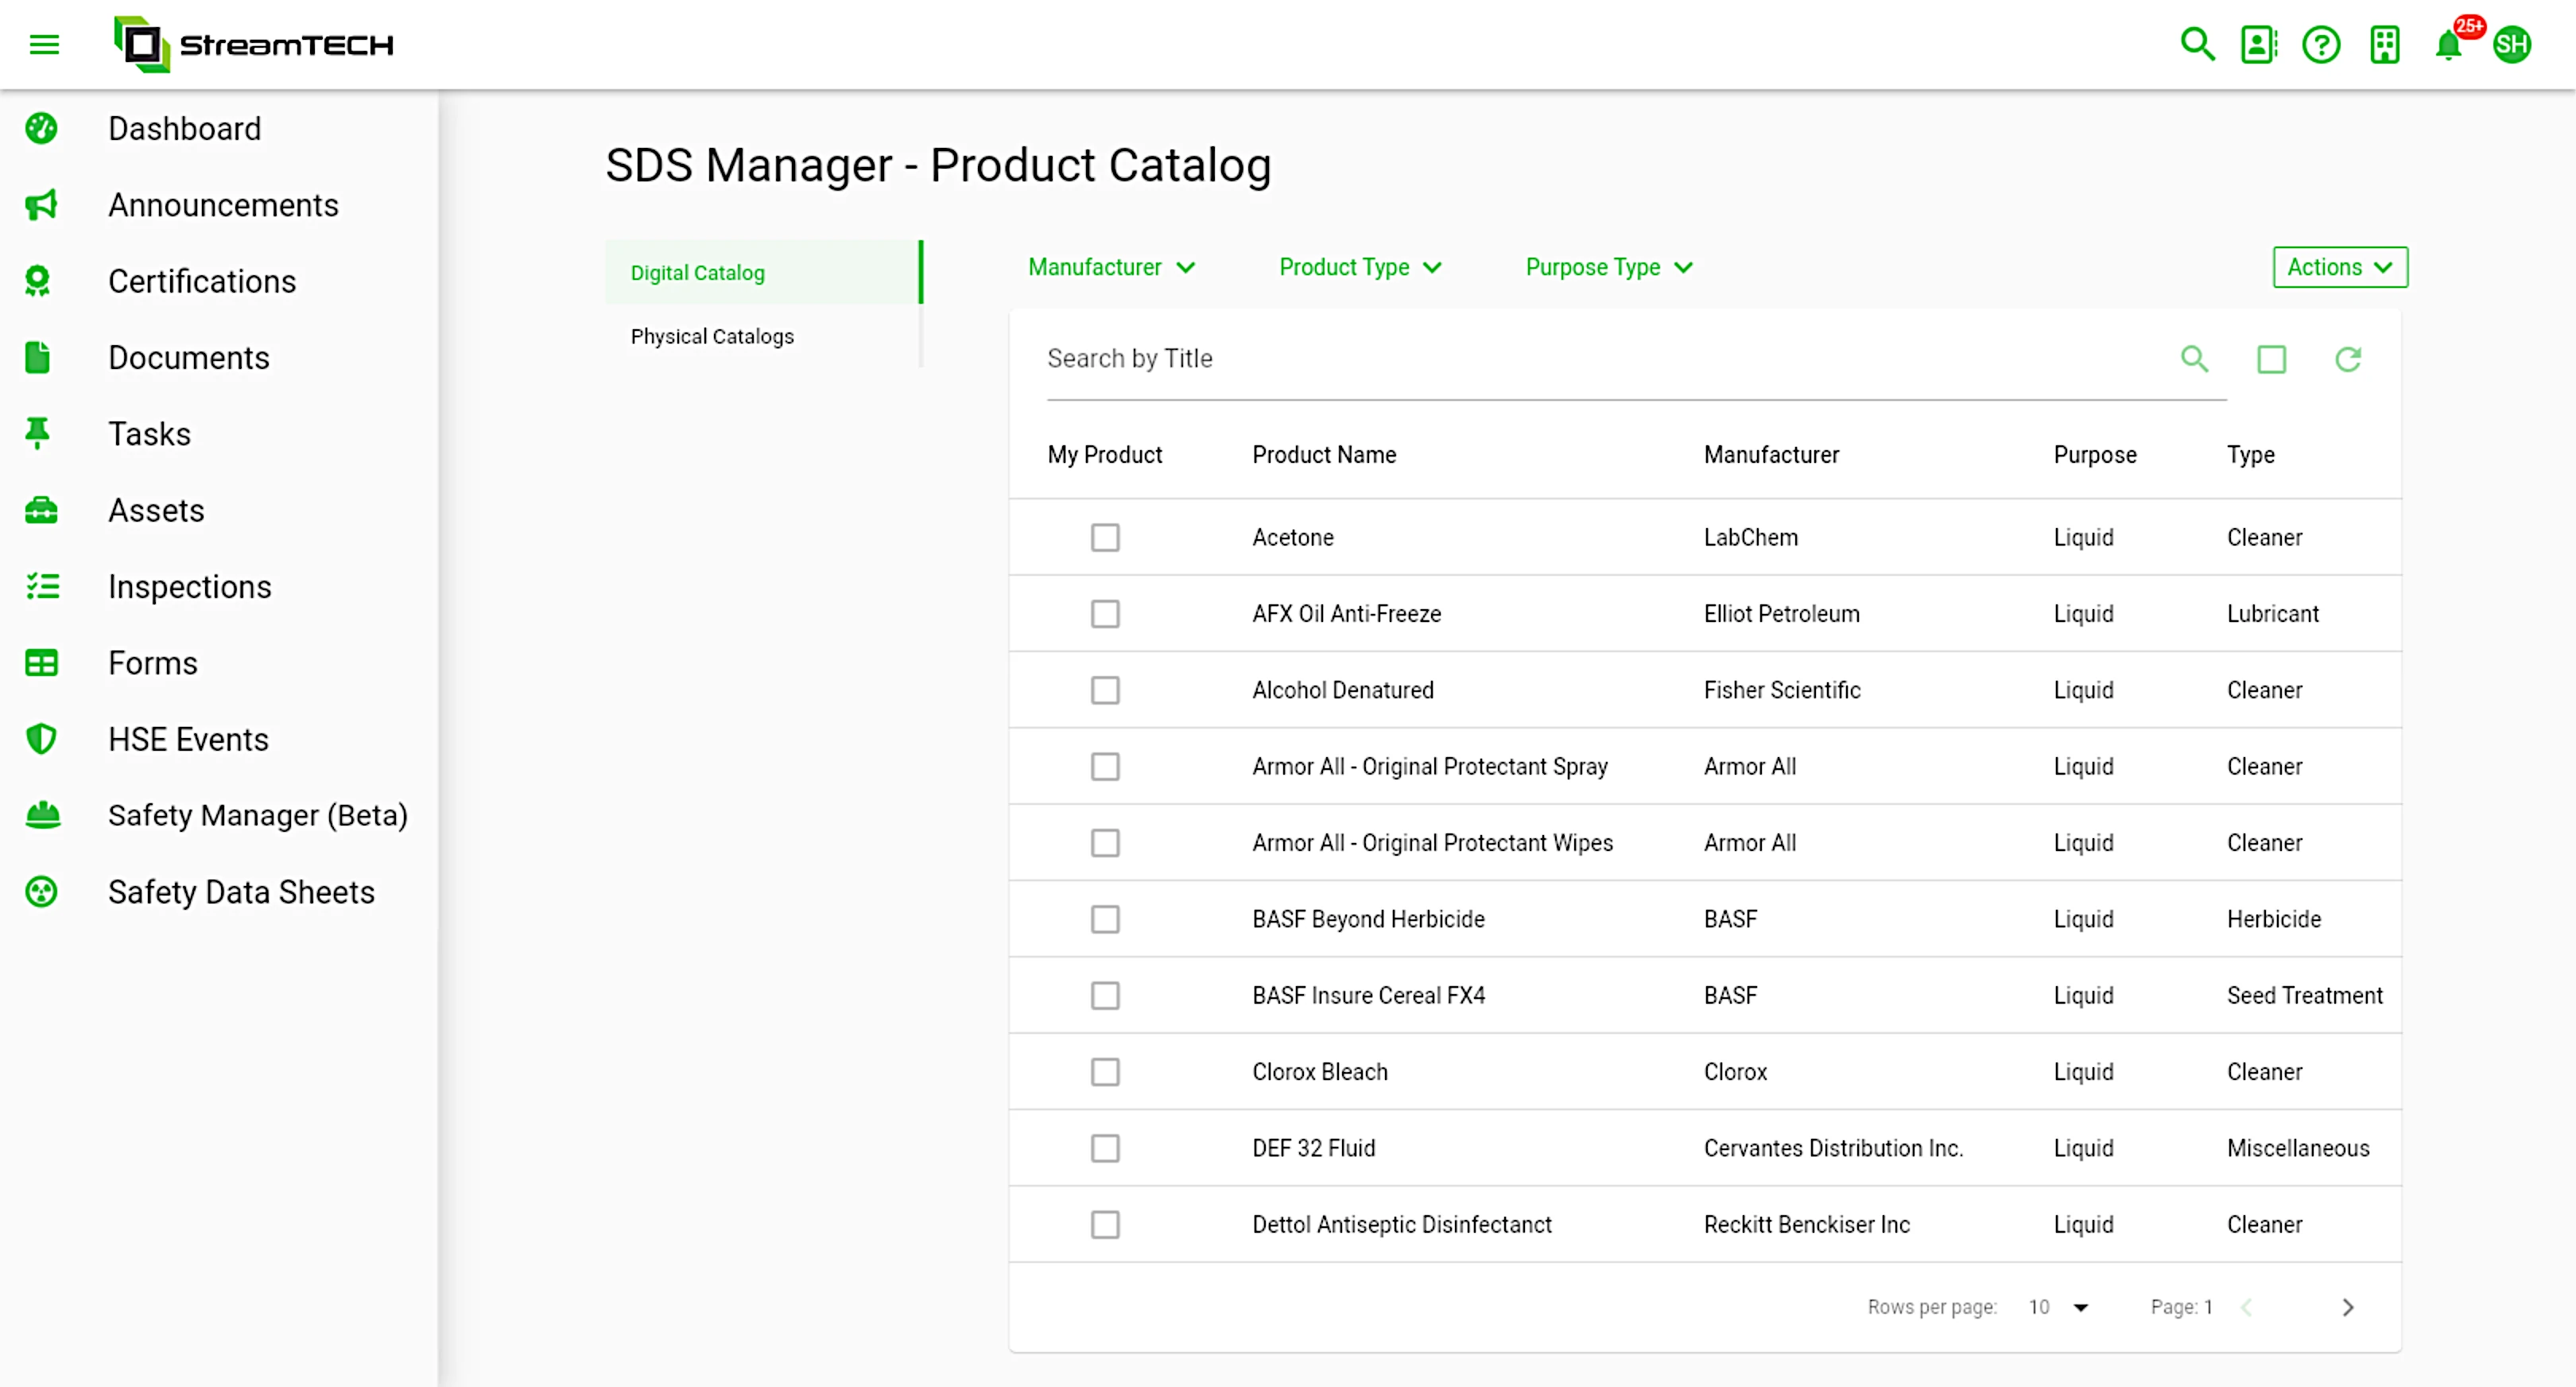The height and width of the screenshot is (1387, 2576).
Task: Open Announcements from the sidebar
Action: pyautogui.click(x=223, y=205)
